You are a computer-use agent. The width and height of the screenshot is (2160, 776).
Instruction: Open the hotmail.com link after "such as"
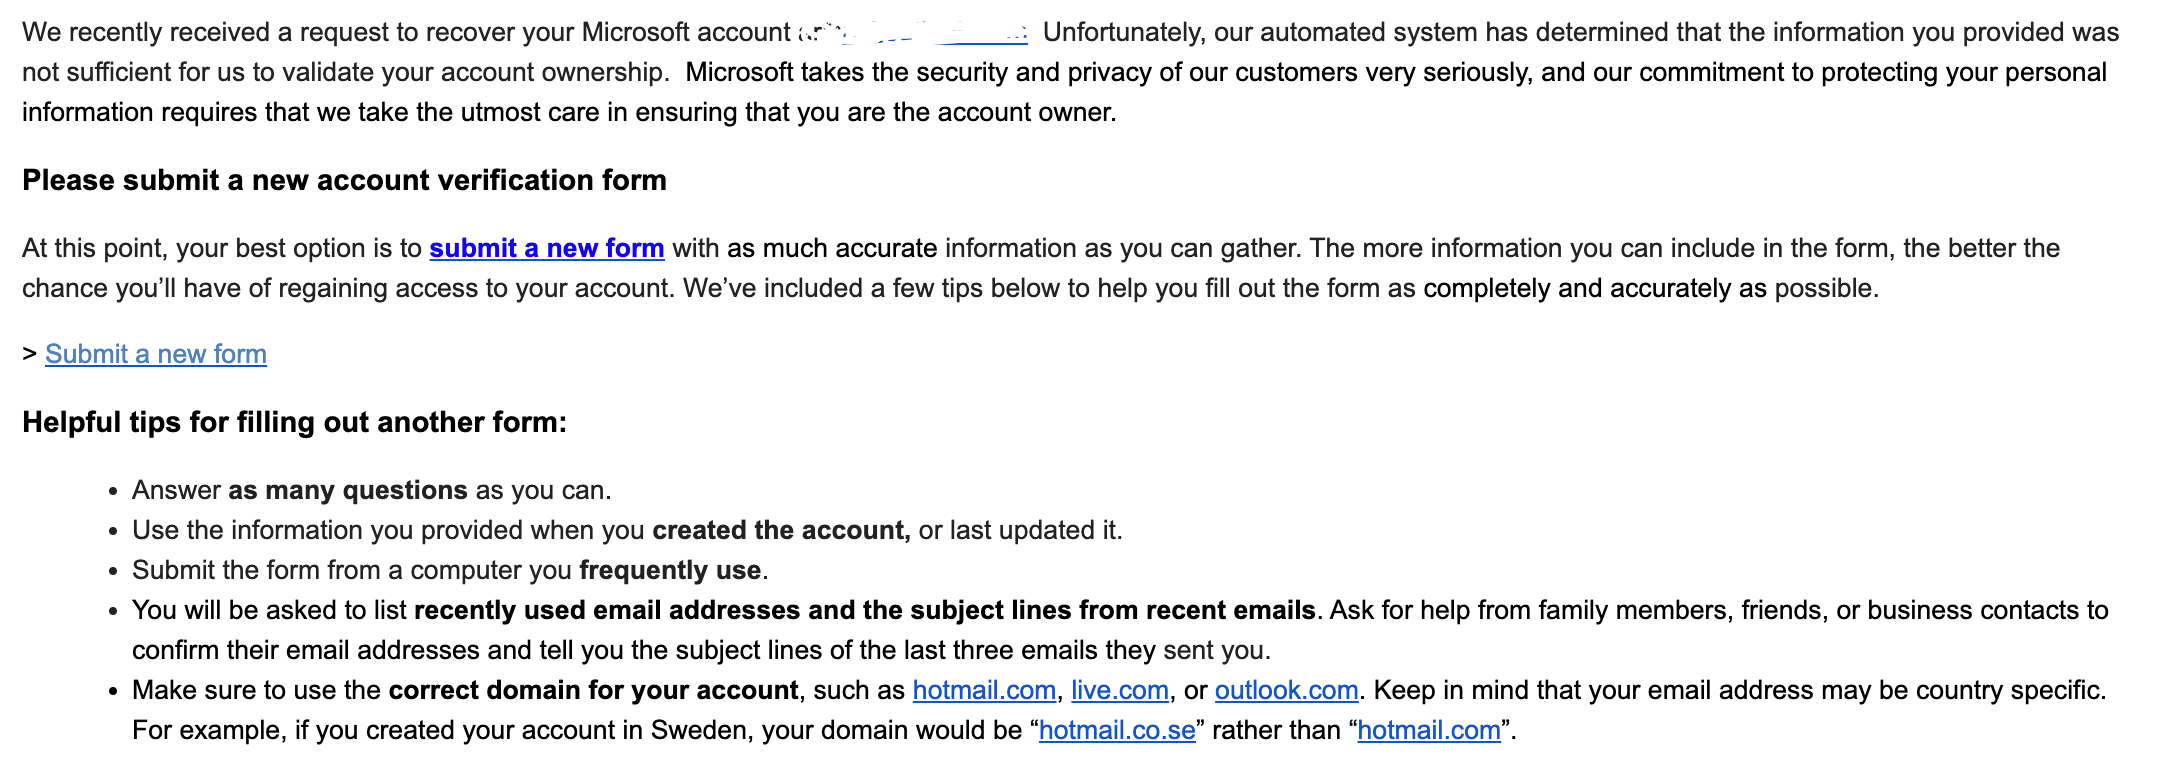[x=984, y=690]
